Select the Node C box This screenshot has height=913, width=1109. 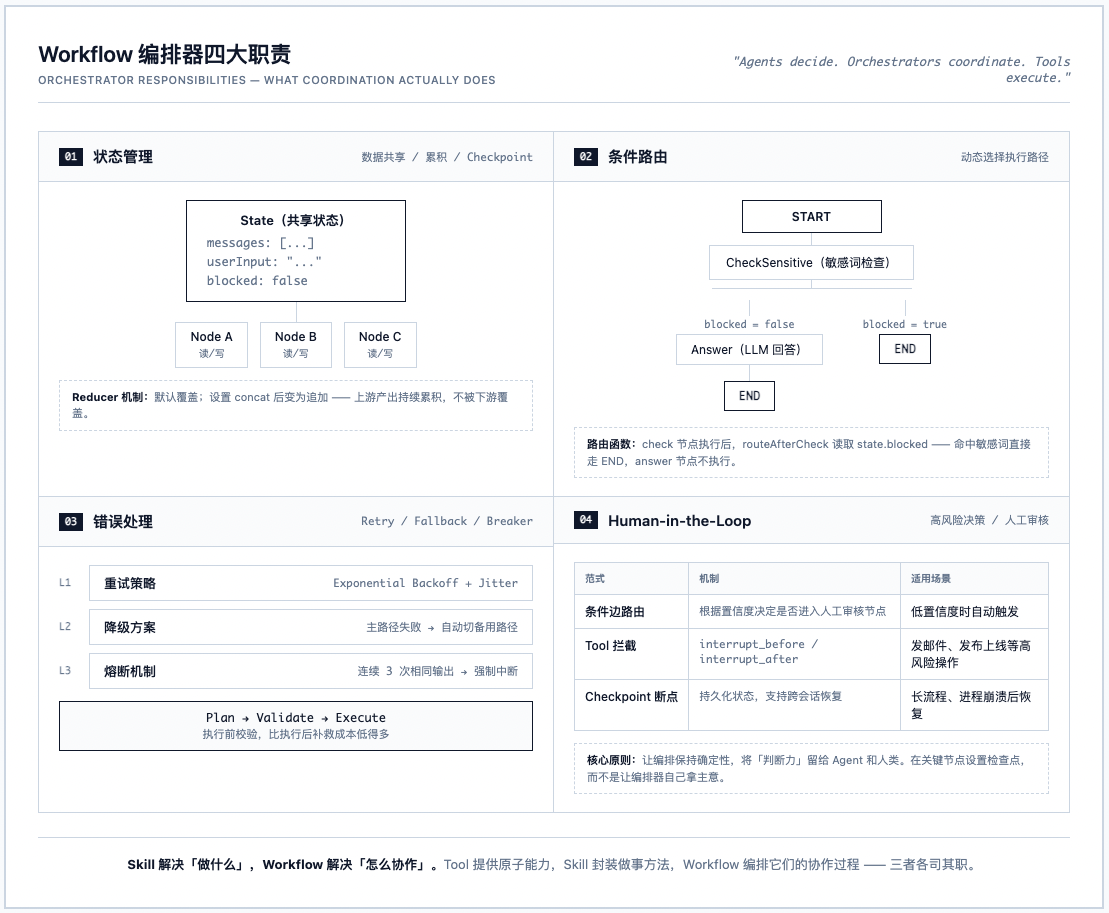[x=380, y=345]
